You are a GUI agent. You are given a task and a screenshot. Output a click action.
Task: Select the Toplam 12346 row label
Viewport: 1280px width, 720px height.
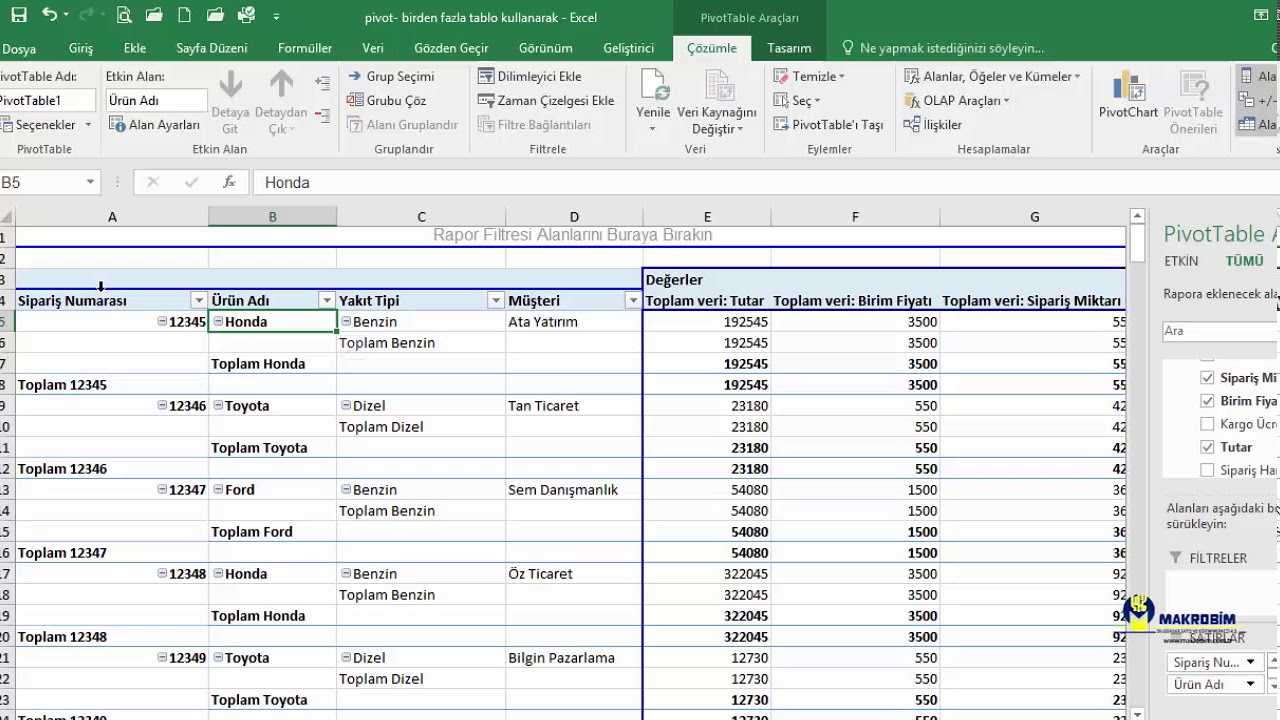(62, 469)
